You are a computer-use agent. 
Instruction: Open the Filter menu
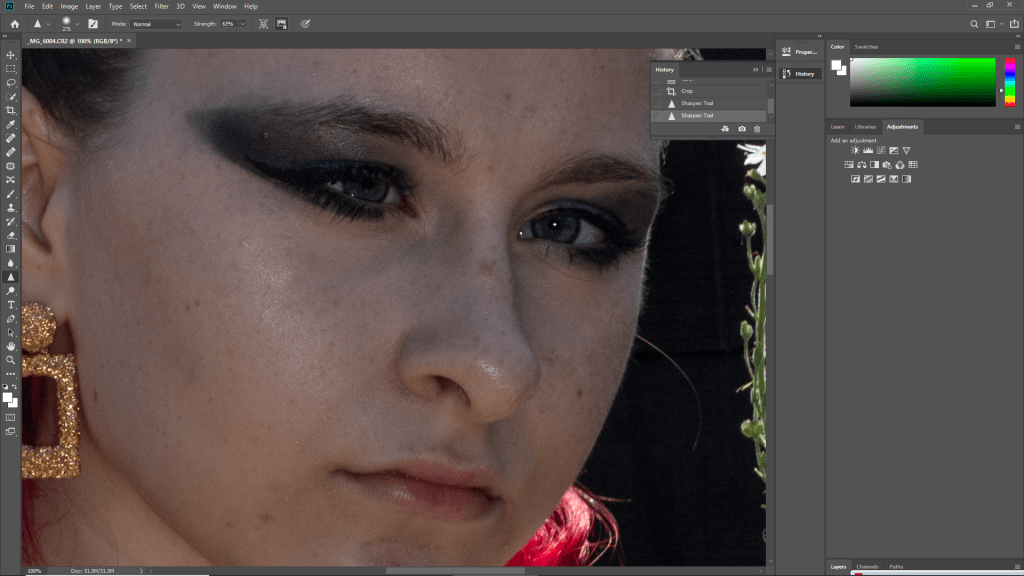[161, 6]
